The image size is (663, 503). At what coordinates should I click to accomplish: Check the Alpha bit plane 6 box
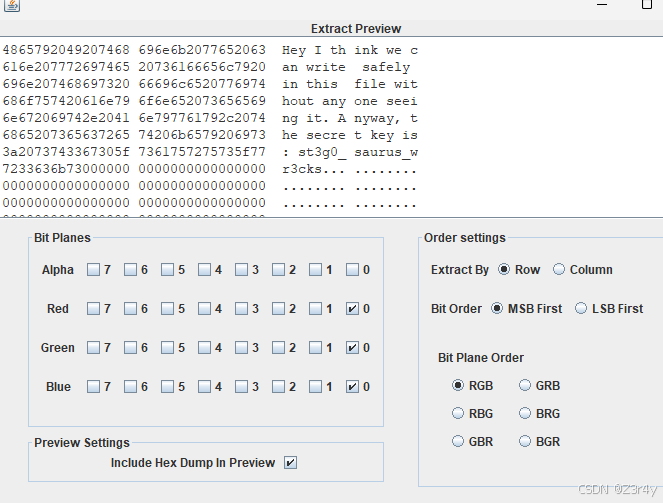pyautogui.click(x=130, y=270)
